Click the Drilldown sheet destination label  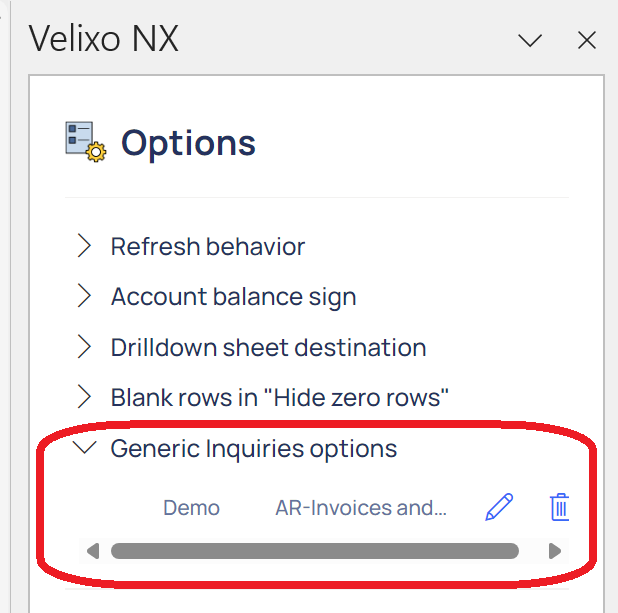tap(268, 348)
